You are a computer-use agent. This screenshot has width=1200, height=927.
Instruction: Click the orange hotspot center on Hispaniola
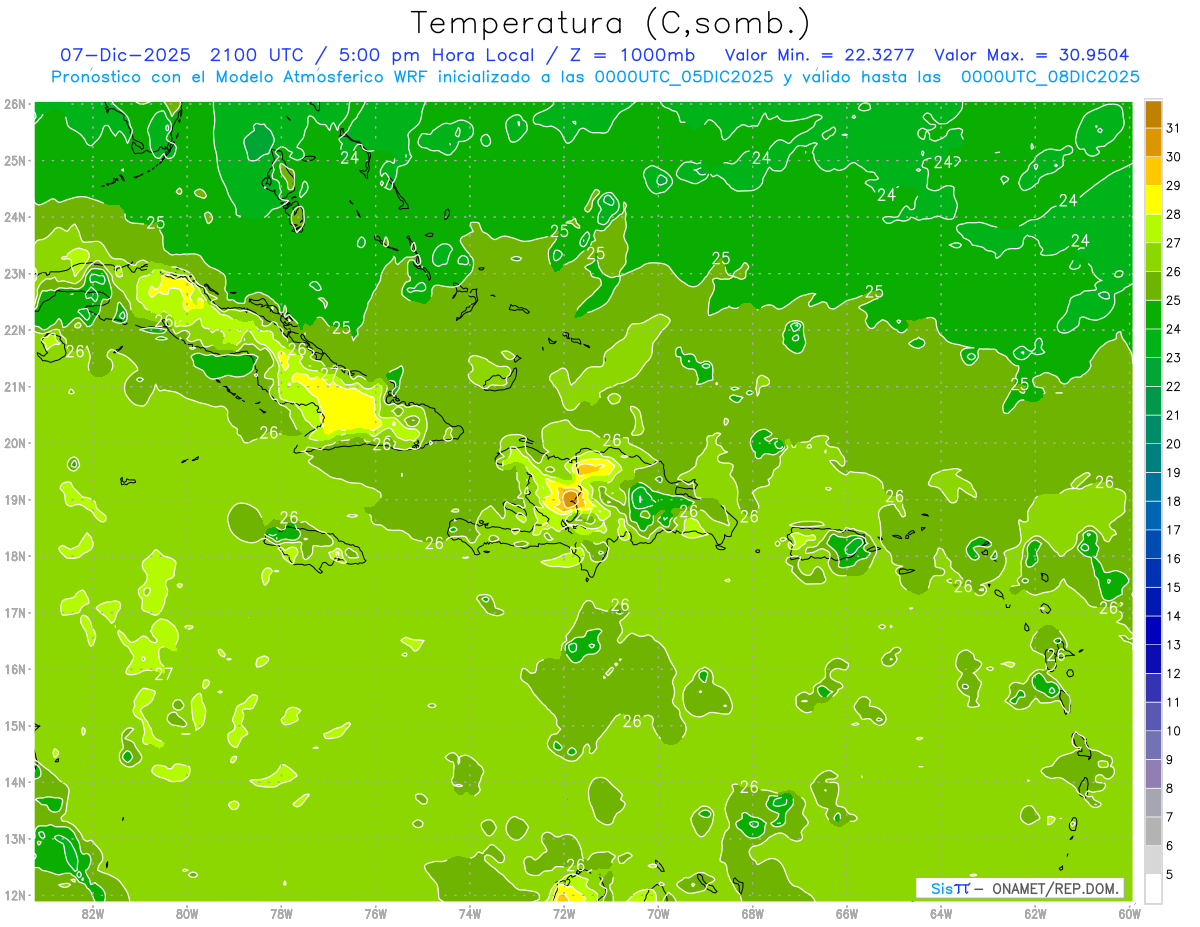(x=569, y=497)
